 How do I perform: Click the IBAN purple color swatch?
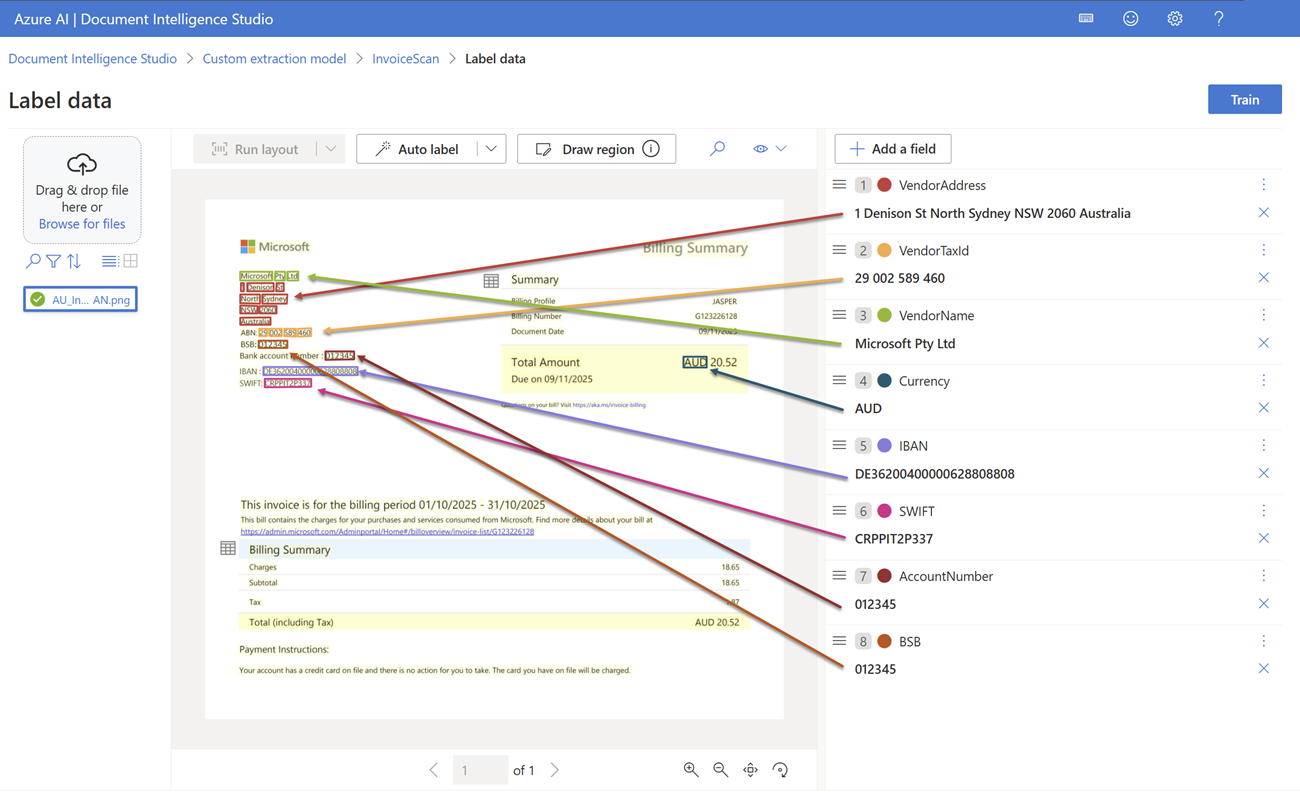884,445
